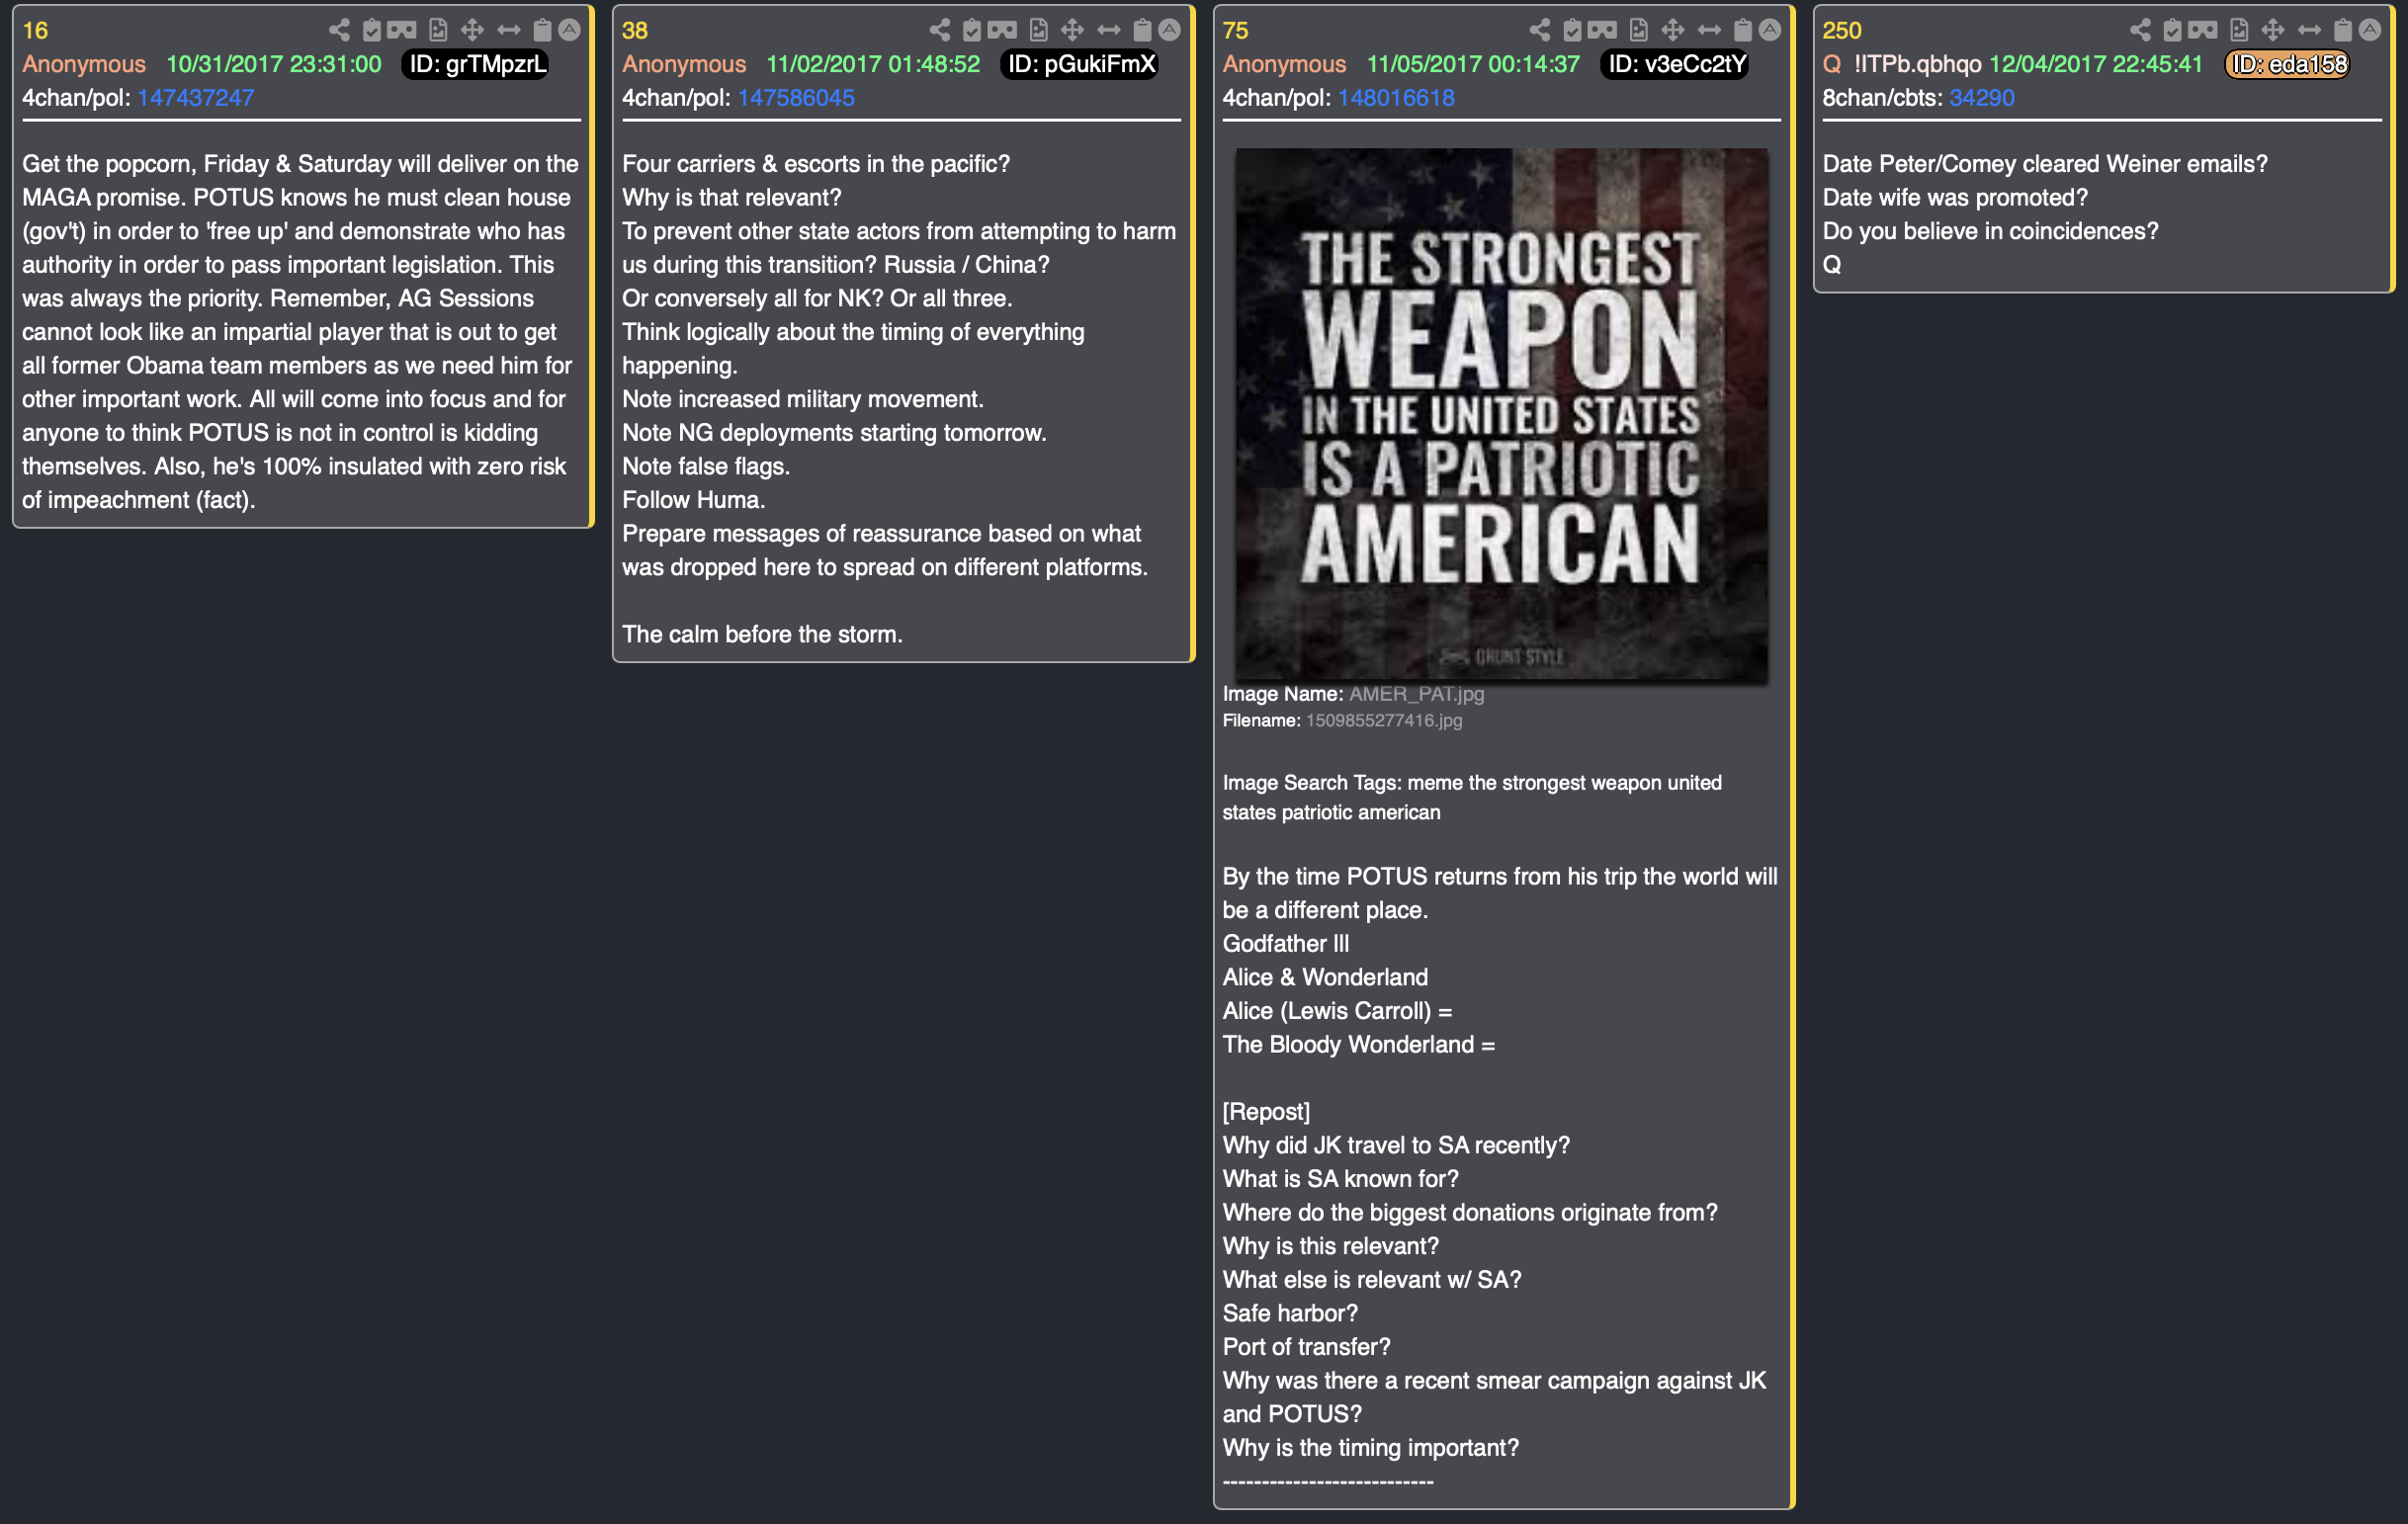Viewport: 2408px width, 1524px height.
Task: Click Anonymous author name on post 38
Action: tap(684, 64)
